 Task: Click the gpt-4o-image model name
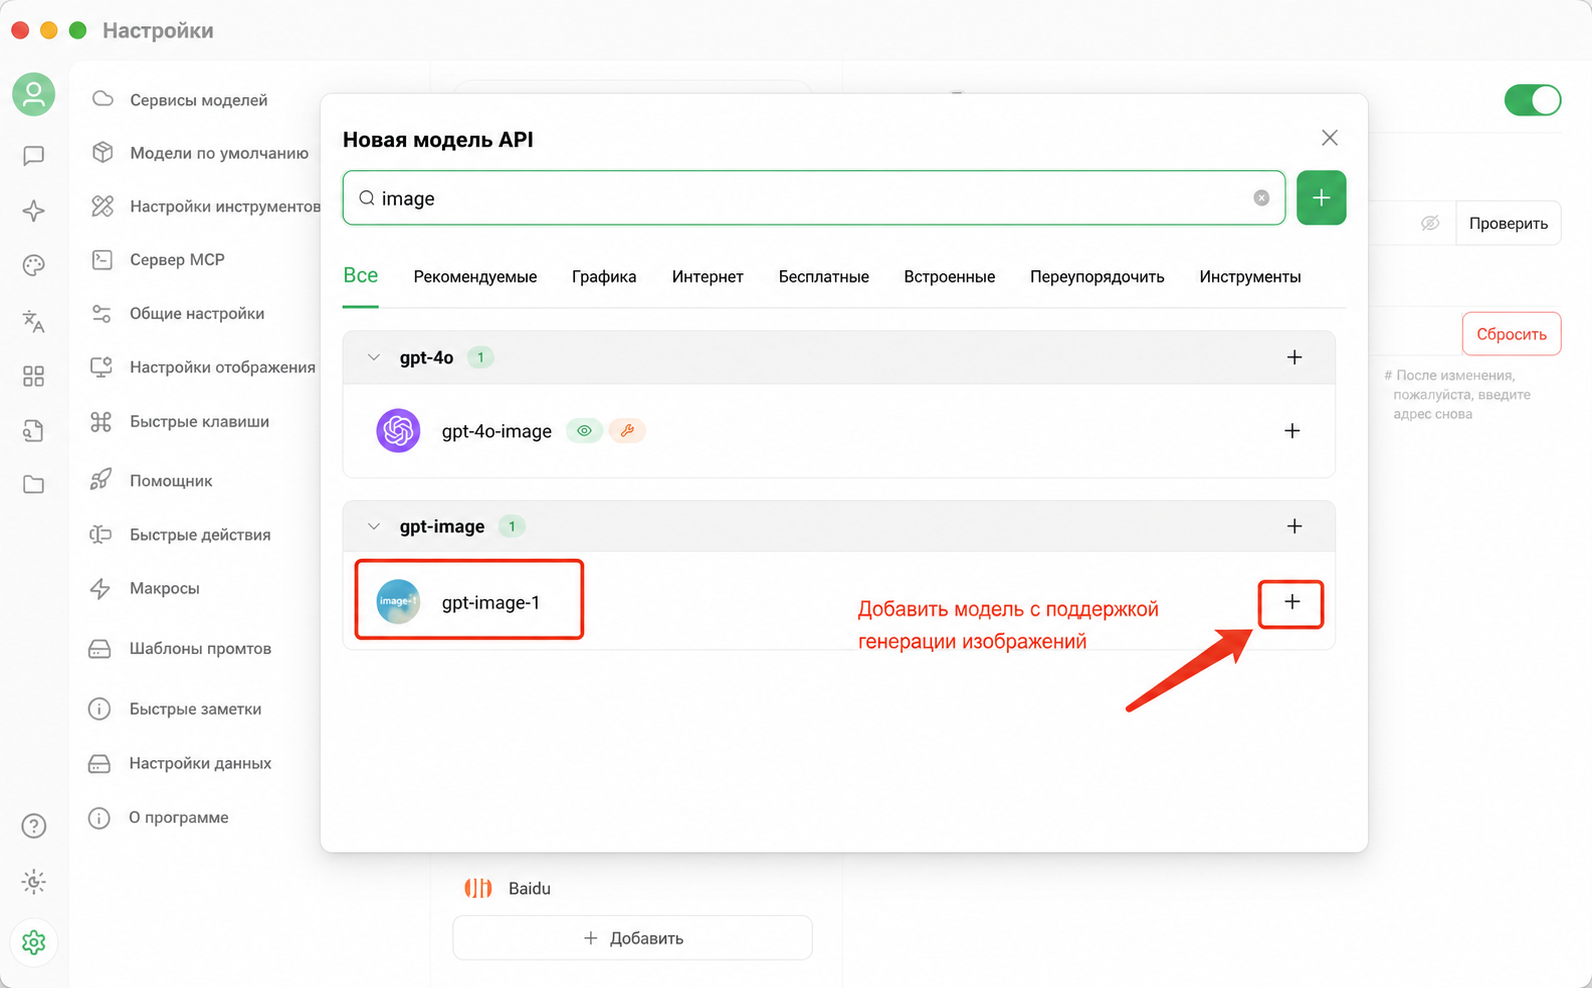pos(497,431)
